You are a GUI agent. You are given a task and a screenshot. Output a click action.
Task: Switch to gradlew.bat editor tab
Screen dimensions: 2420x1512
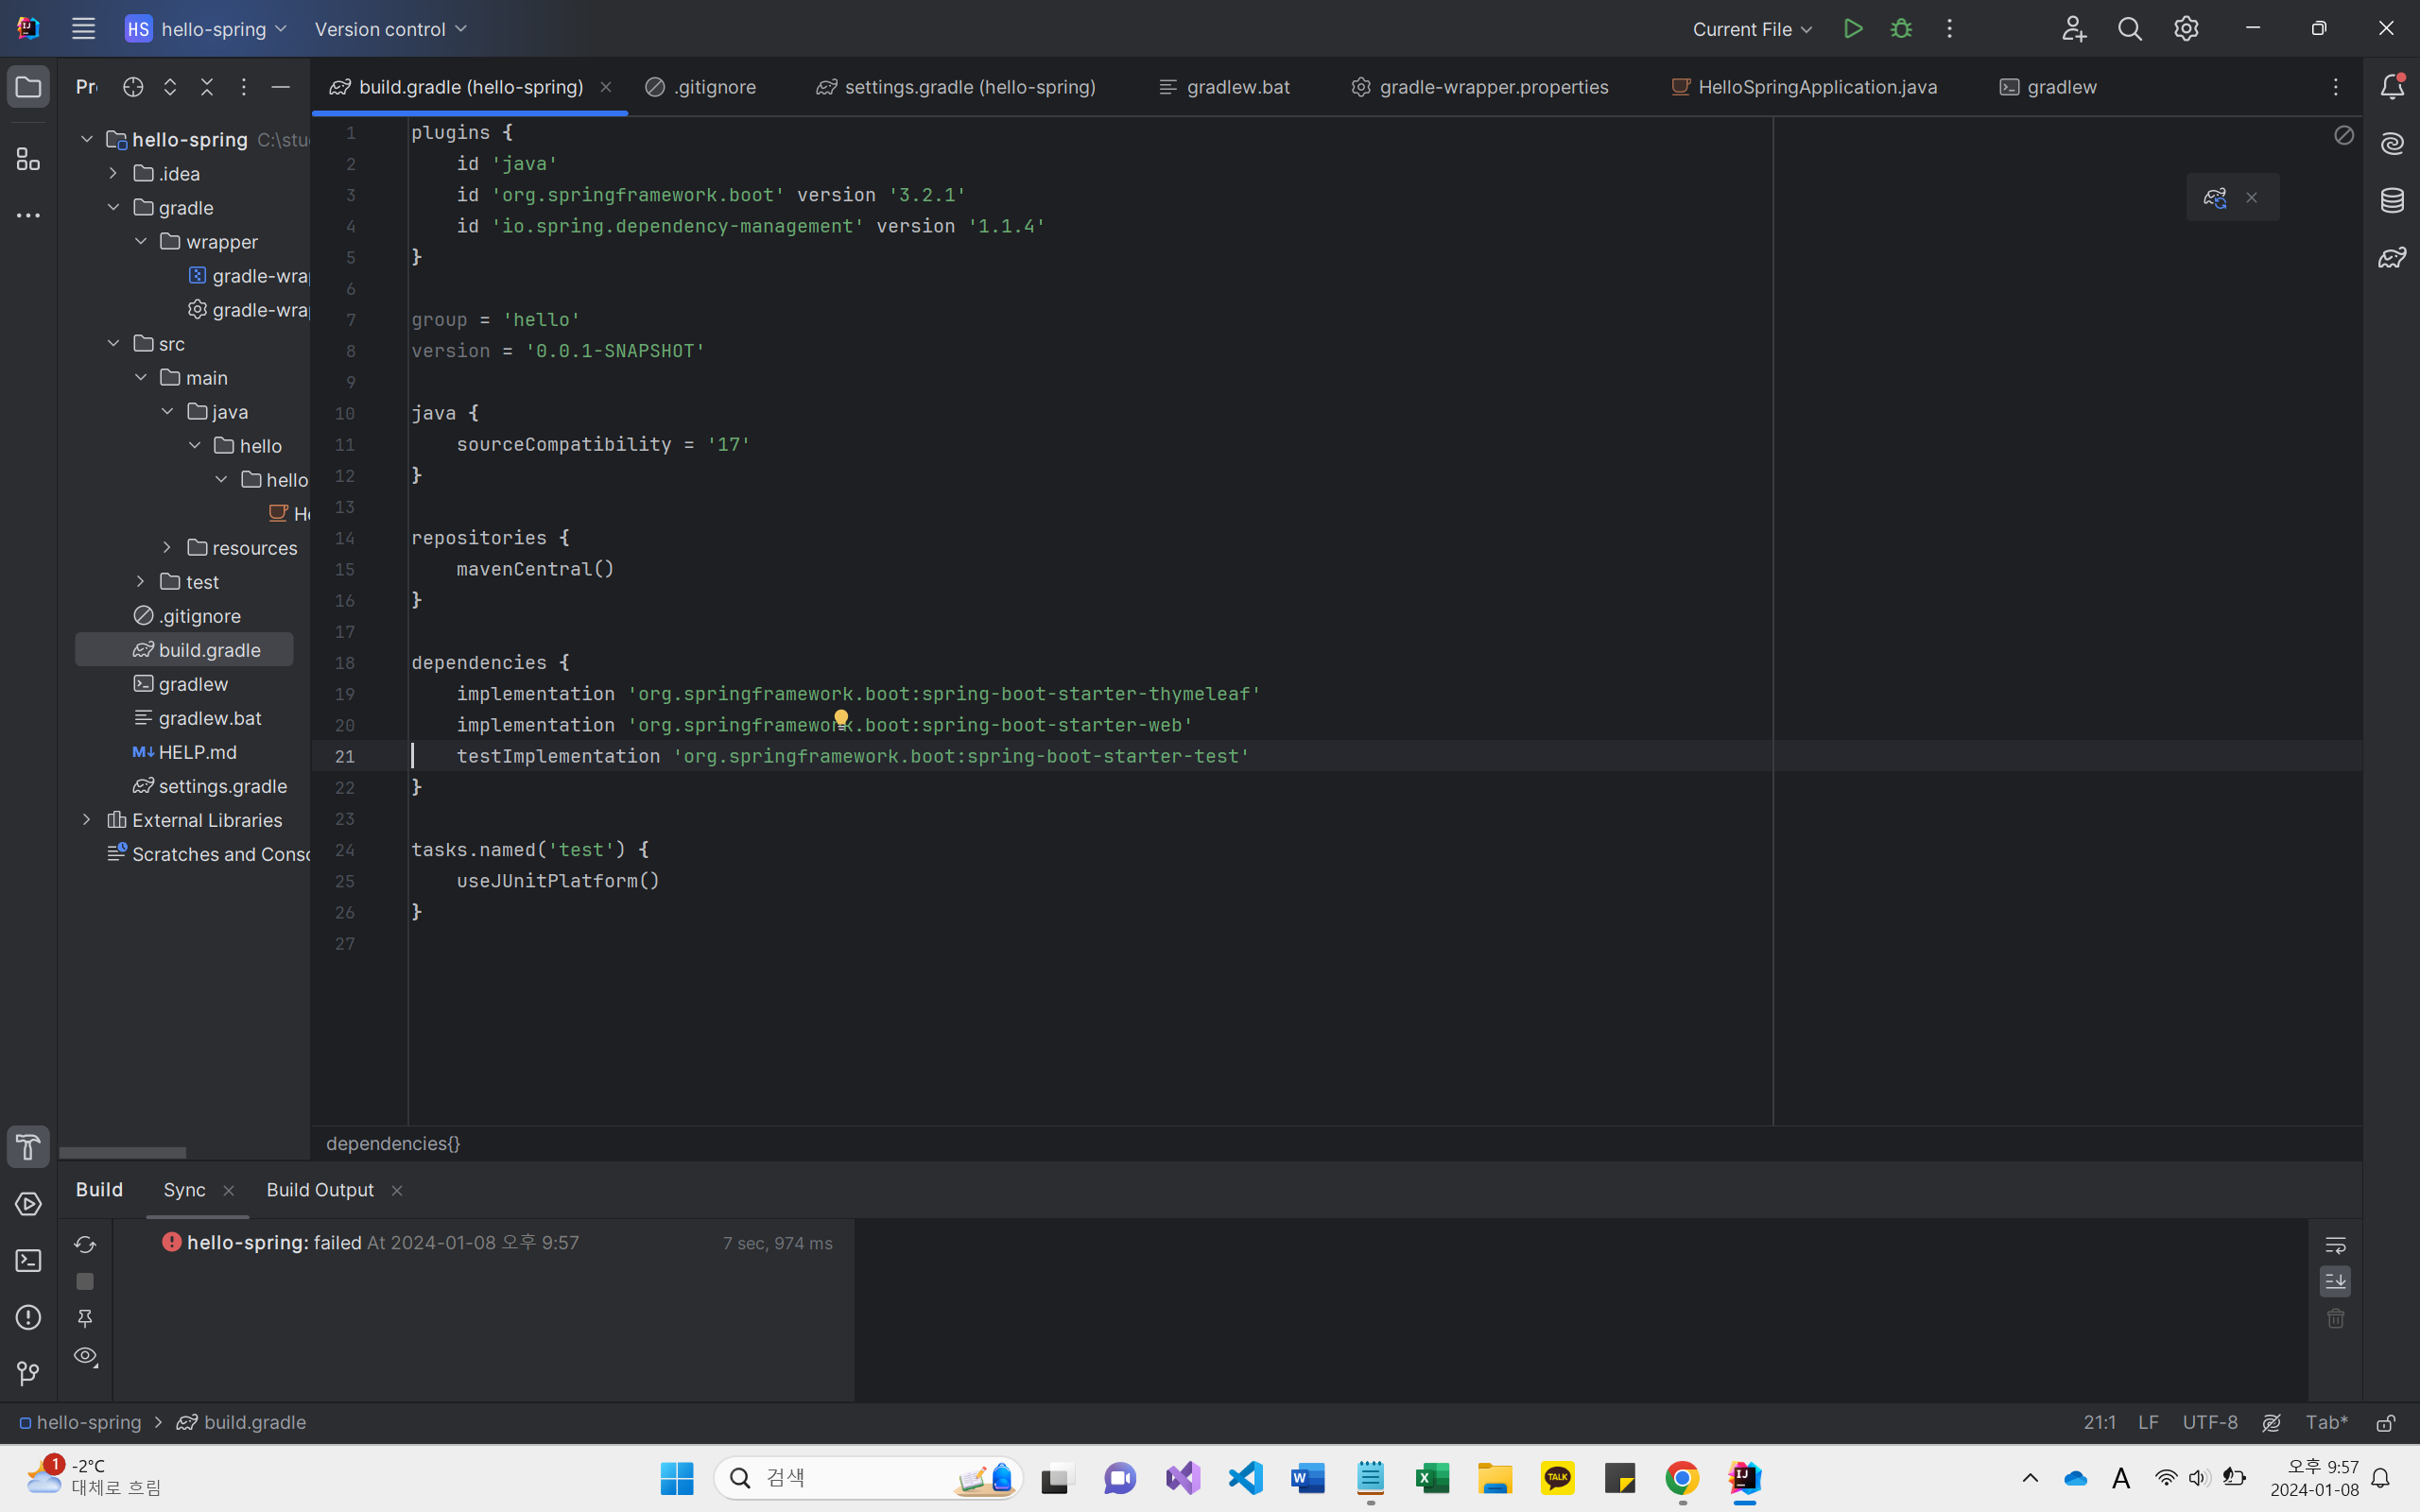(x=1224, y=87)
